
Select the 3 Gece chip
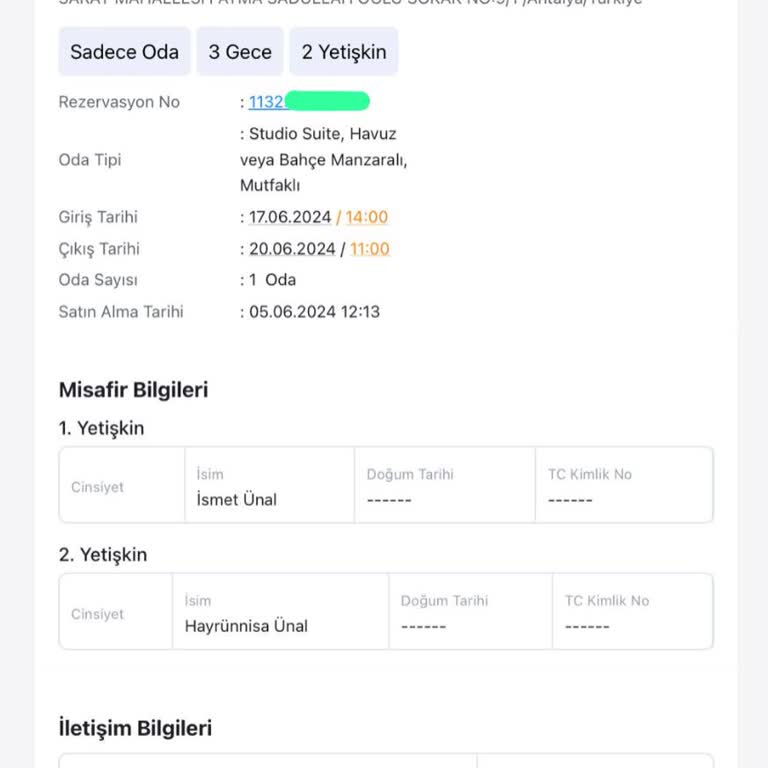coord(240,52)
